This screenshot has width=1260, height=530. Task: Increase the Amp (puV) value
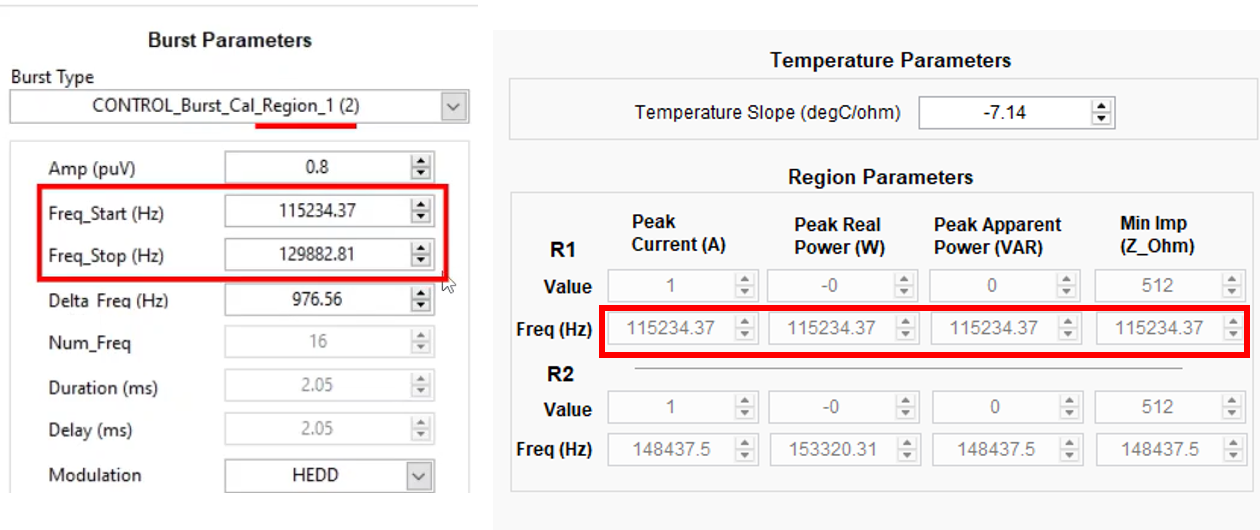[x=421, y=162]
